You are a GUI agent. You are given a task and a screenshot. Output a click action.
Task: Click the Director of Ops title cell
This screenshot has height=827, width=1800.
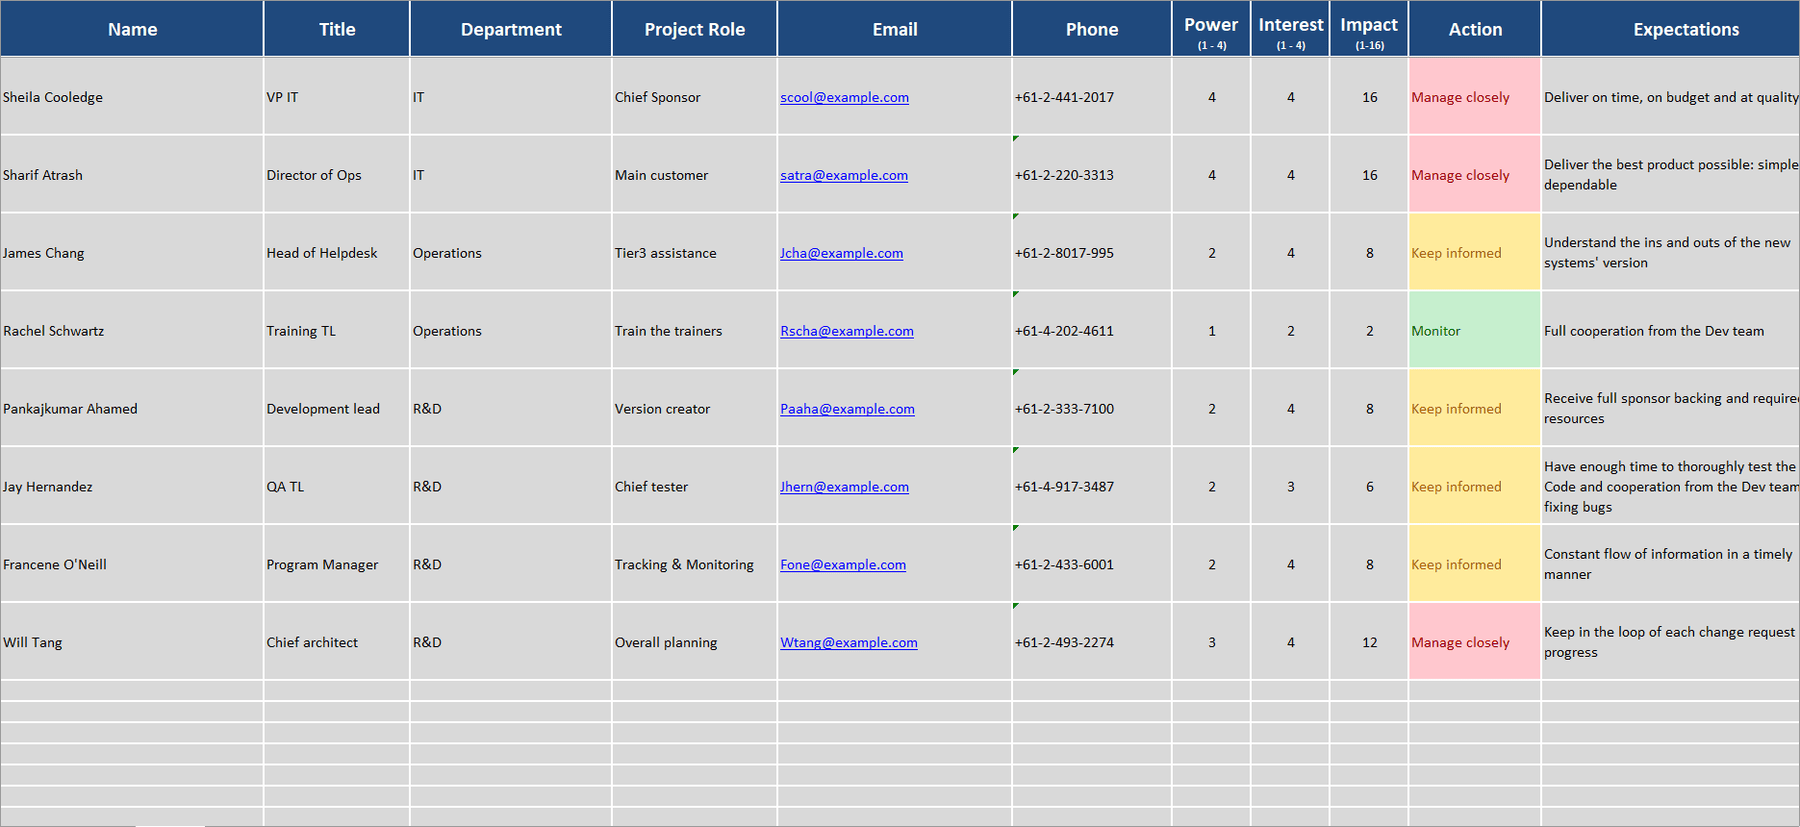coord(337,175)
